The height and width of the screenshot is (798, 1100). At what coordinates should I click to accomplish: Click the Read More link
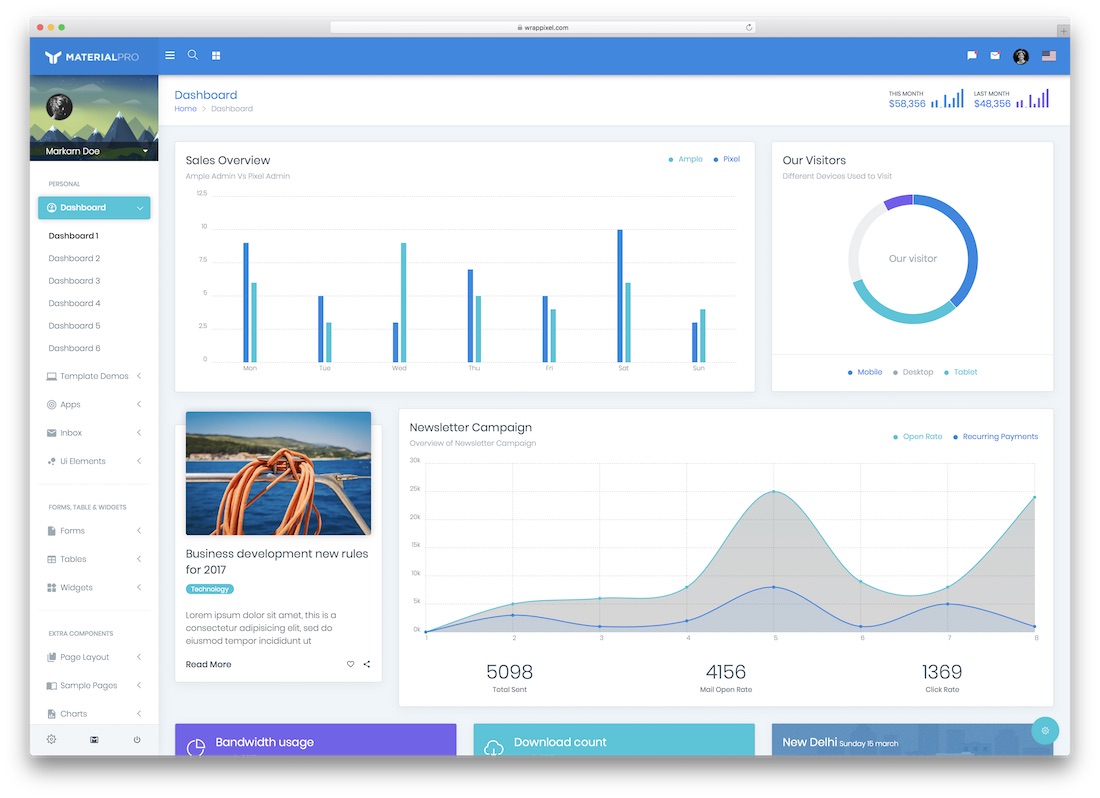point(208,664)
